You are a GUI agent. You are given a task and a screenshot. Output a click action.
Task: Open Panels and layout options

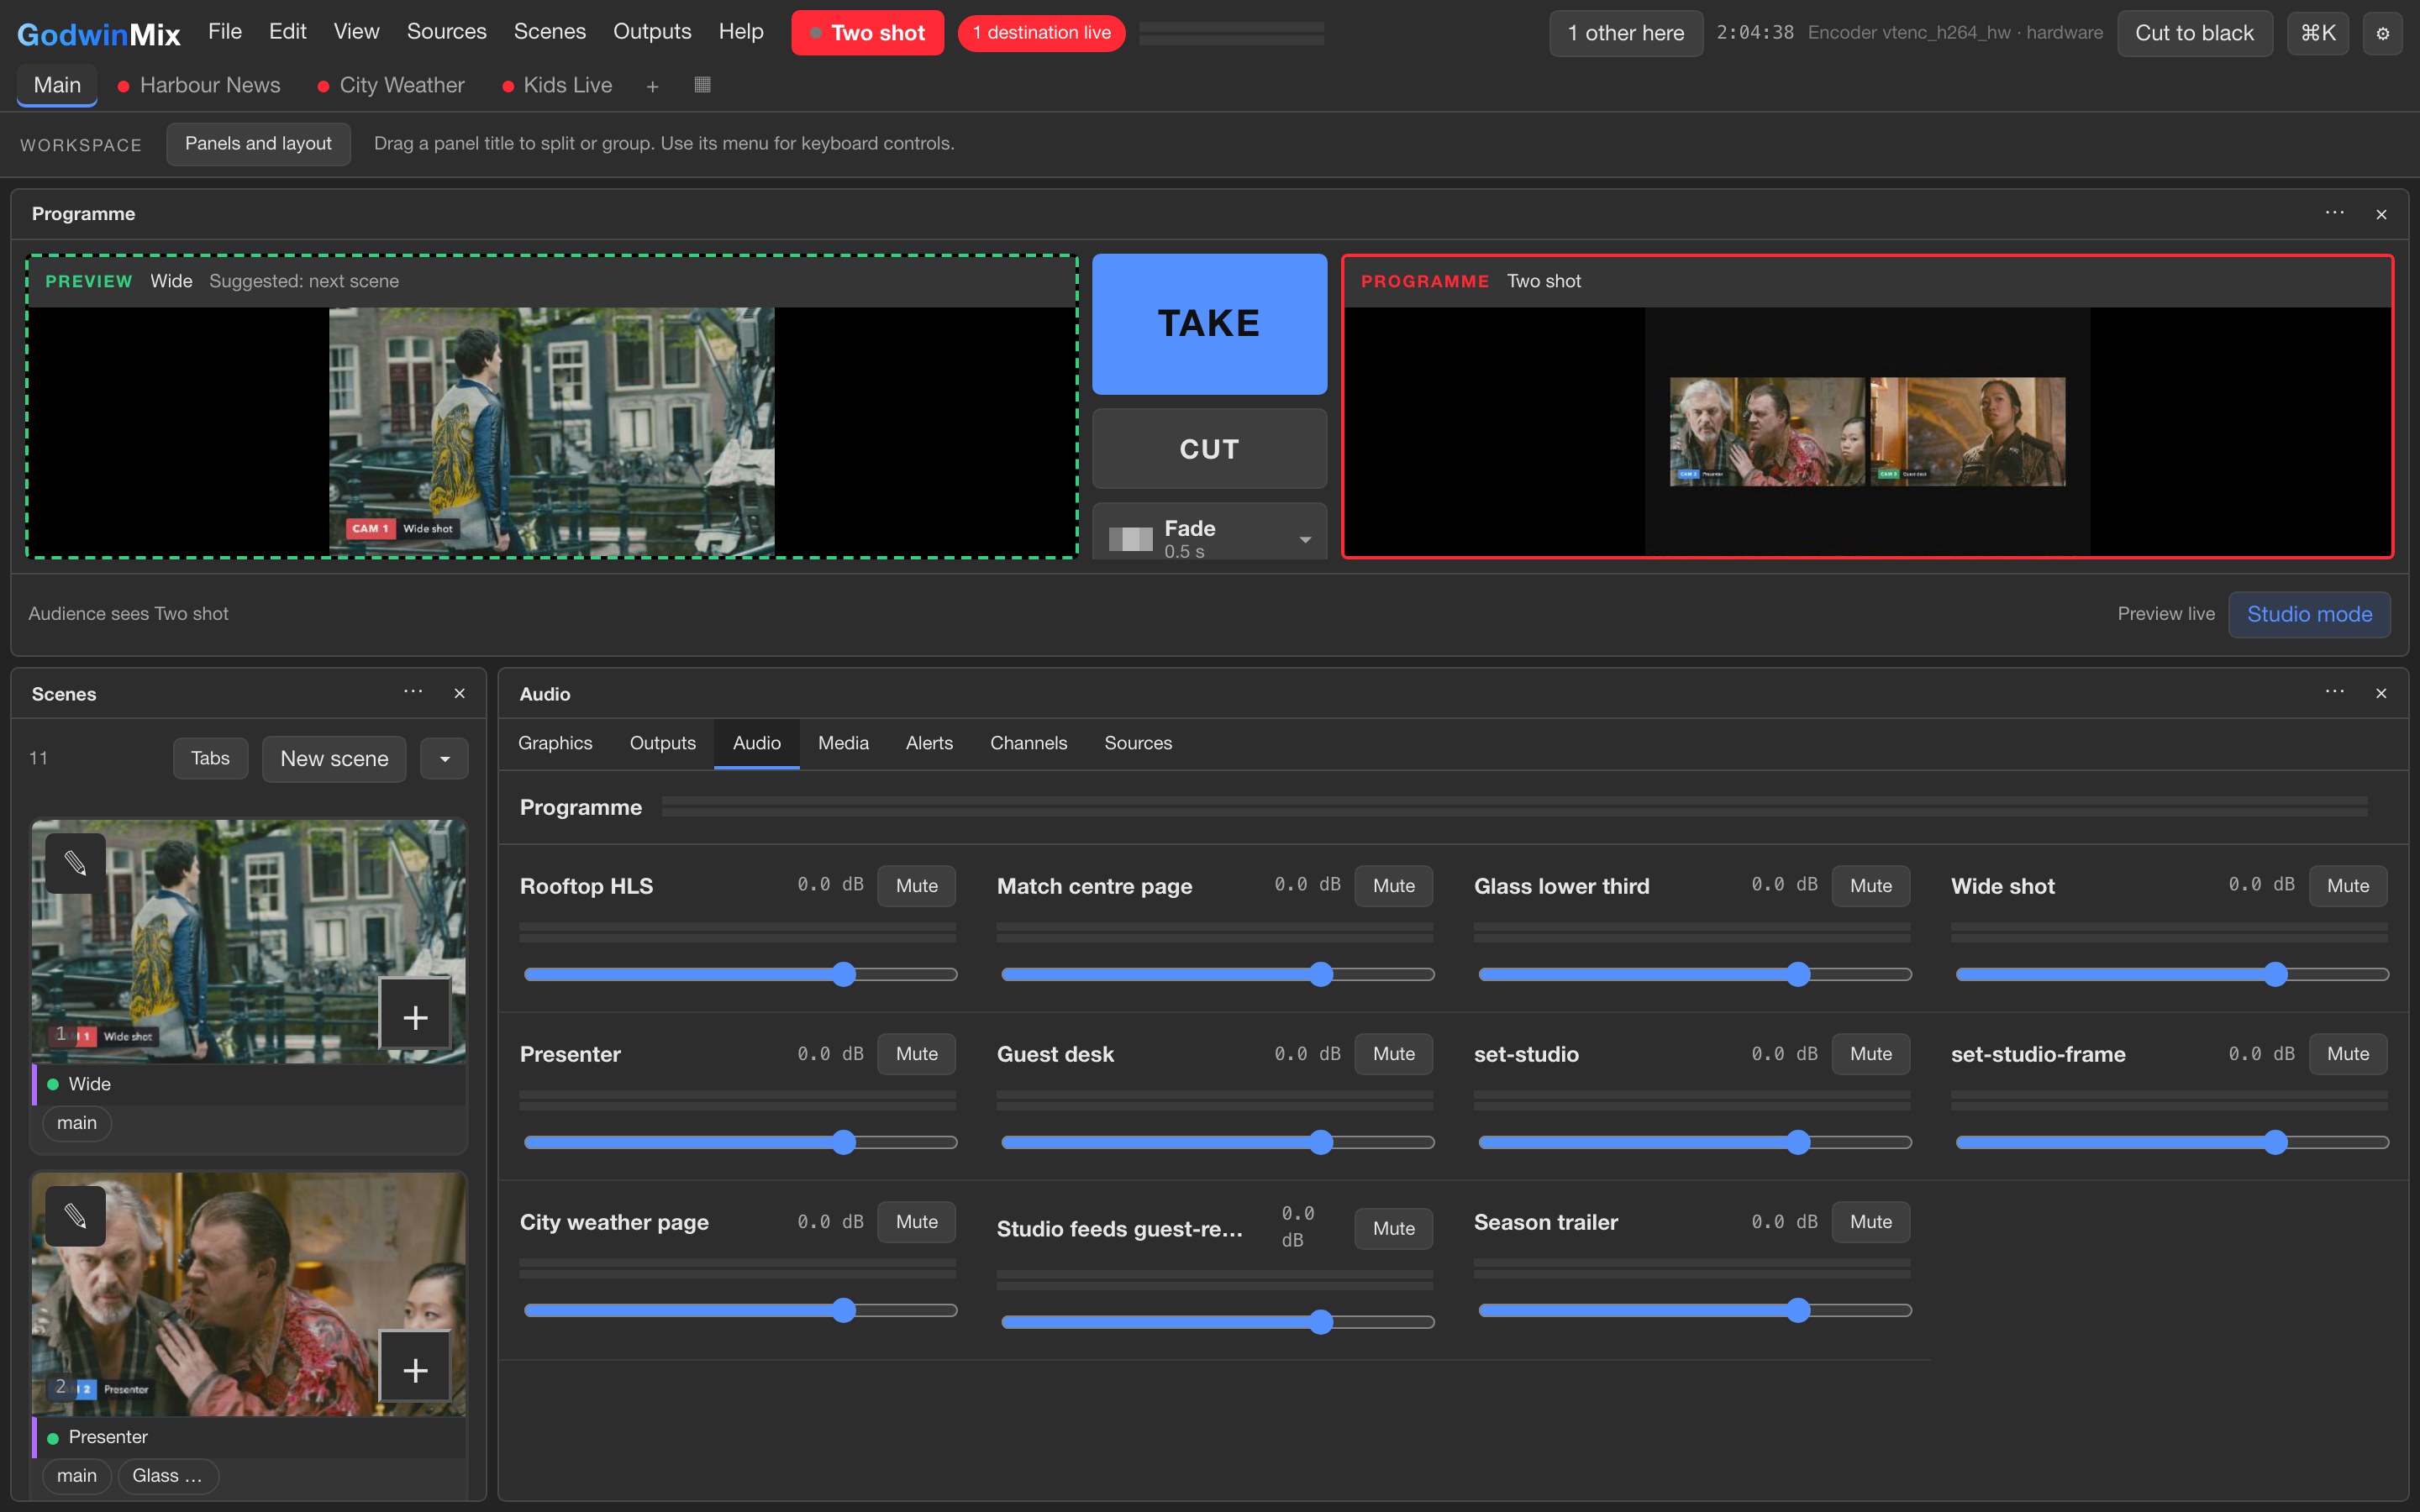[x=258, y=144]
